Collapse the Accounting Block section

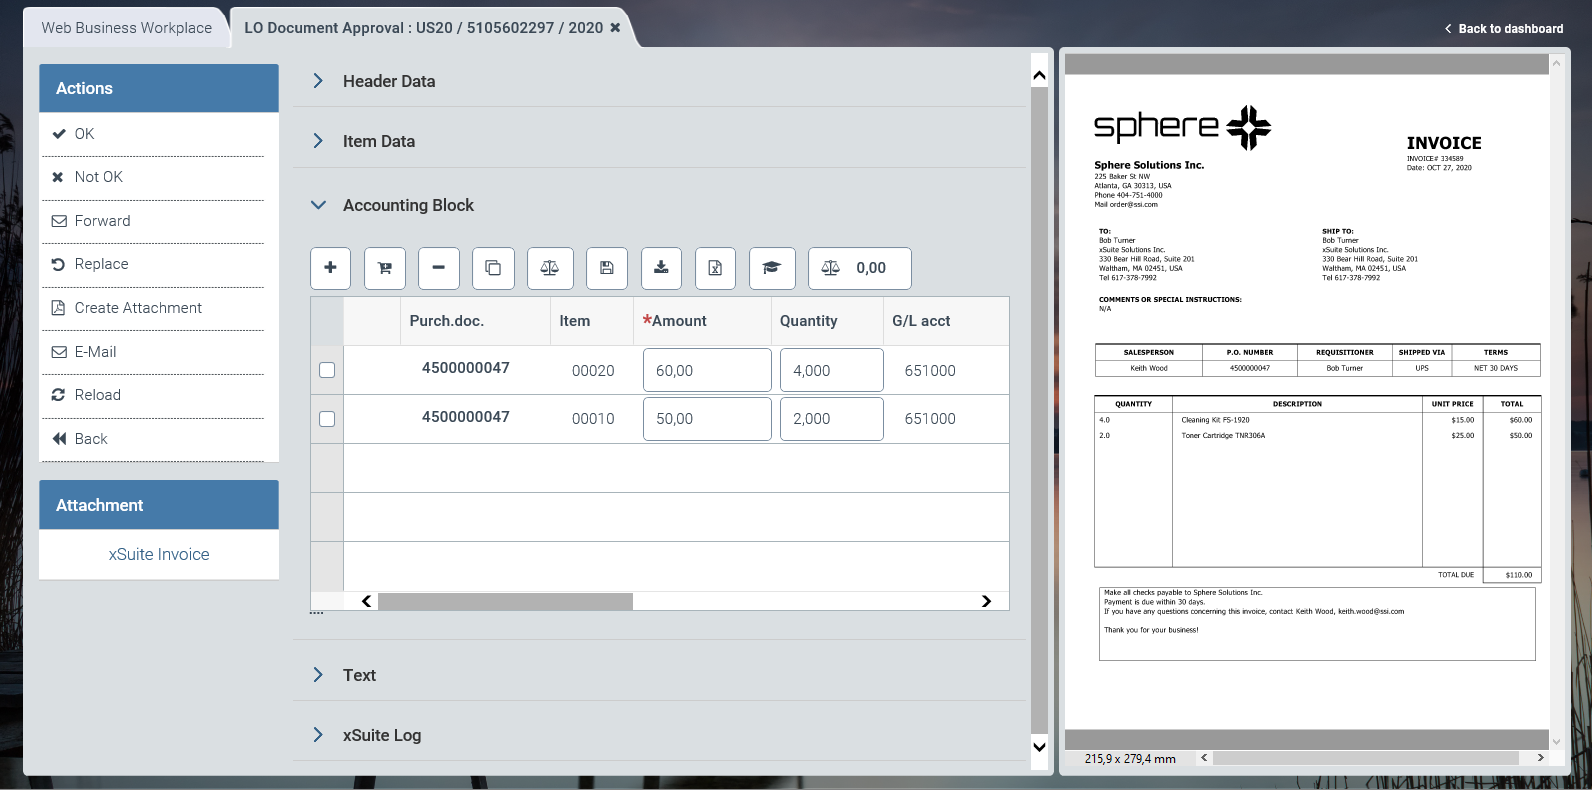coord(407,205)
